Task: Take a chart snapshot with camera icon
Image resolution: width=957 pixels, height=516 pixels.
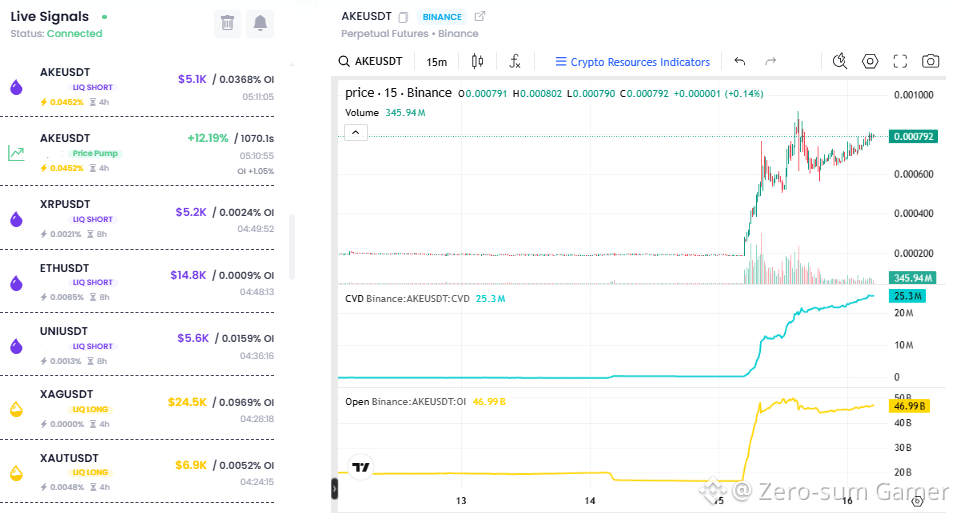Action: [x=930, y=61]
